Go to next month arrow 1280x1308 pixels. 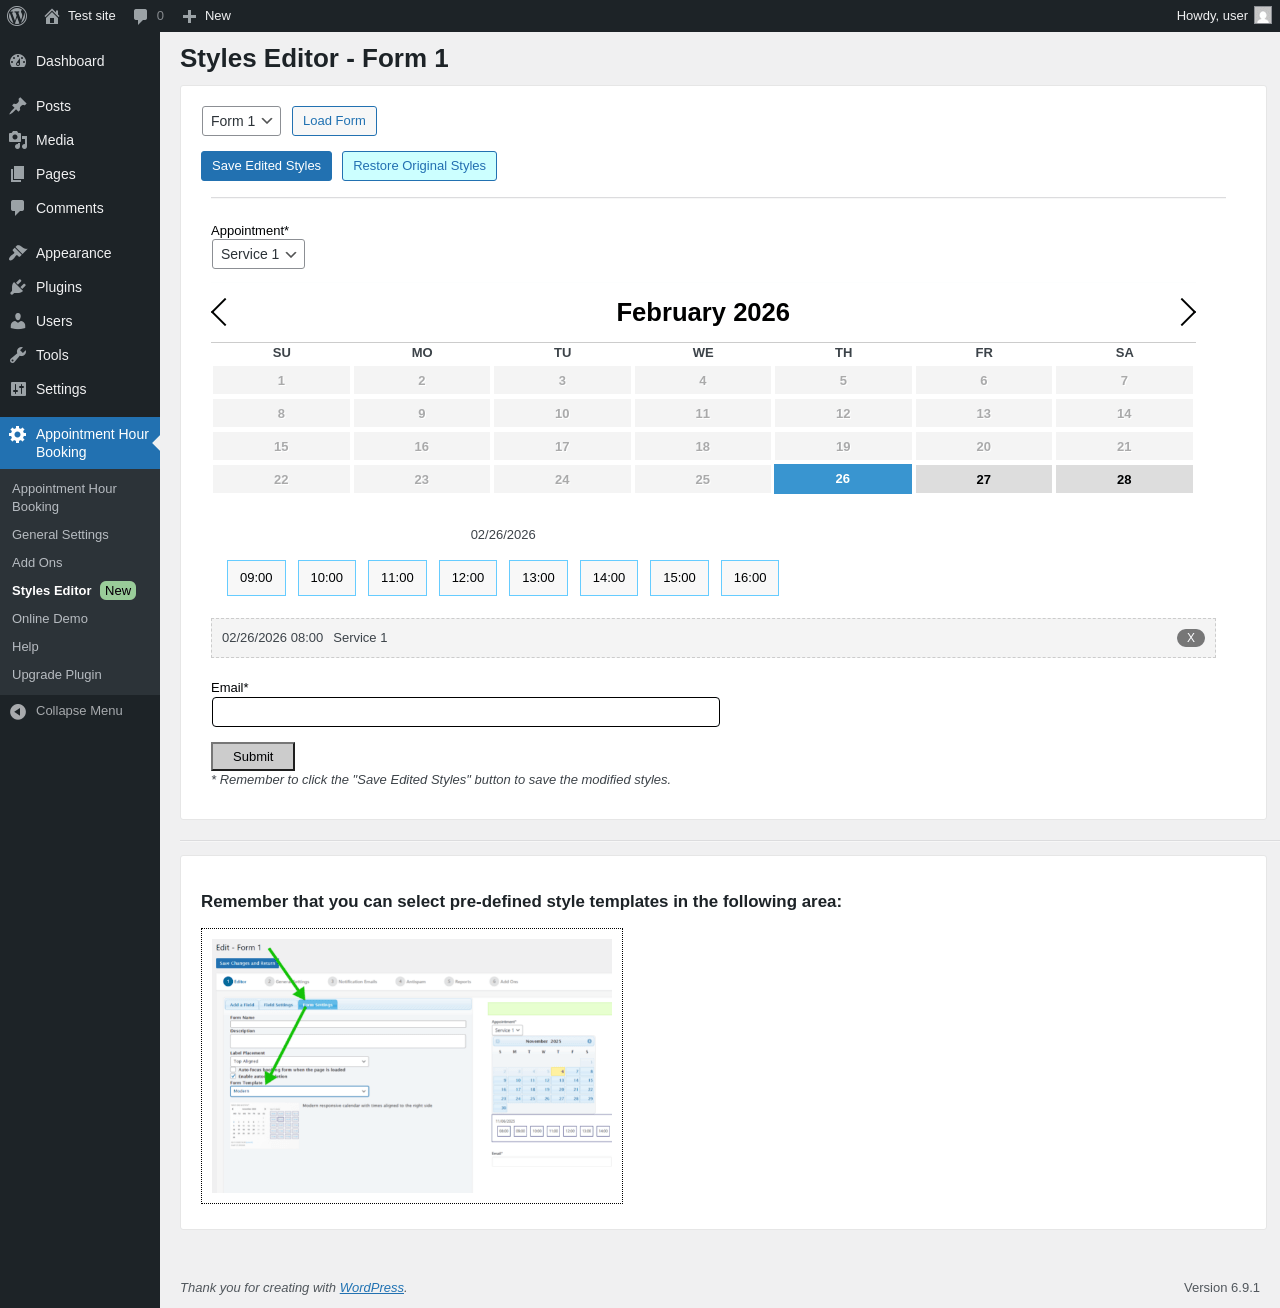(x=1188, y=312)
